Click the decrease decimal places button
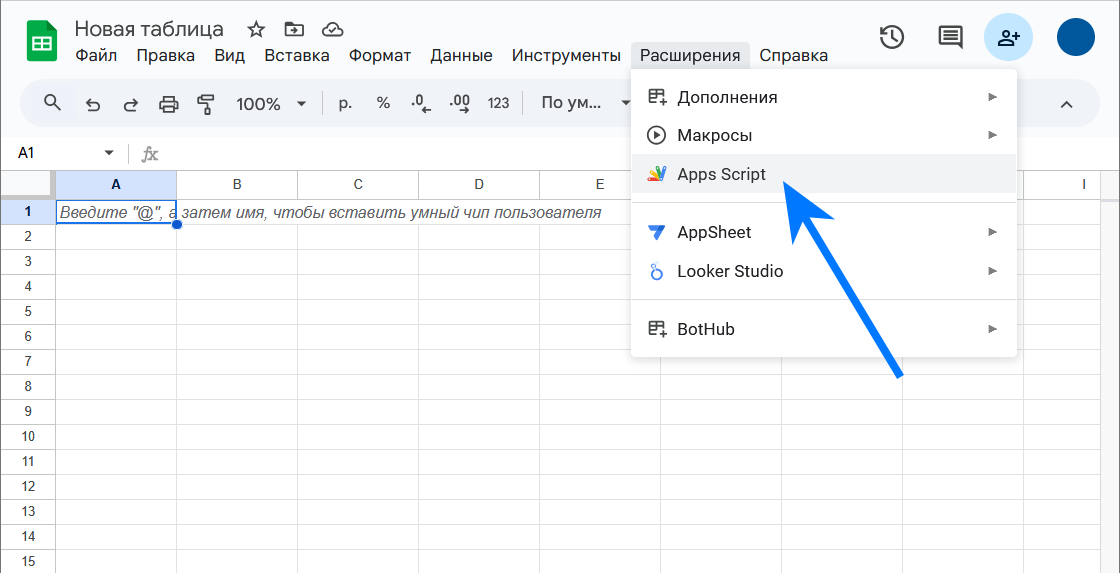 tap(421, 103)
